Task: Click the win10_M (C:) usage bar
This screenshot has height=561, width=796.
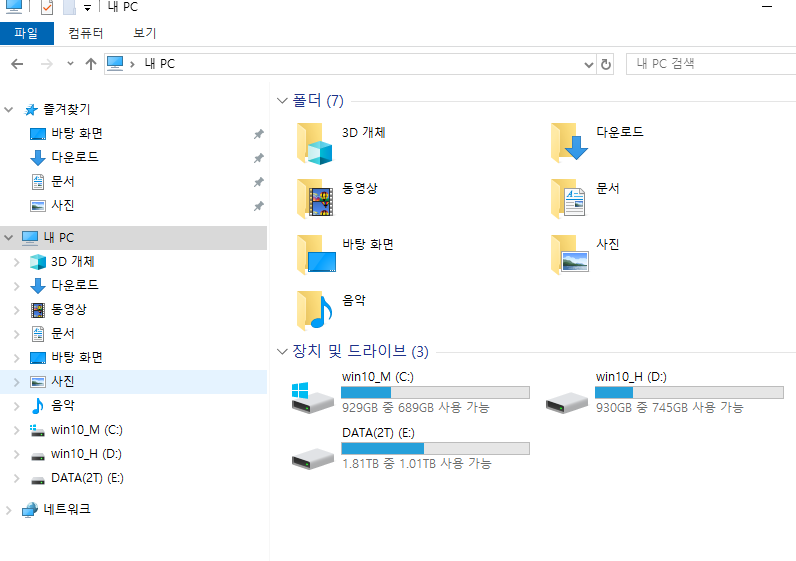Action: tap(436, 392)
